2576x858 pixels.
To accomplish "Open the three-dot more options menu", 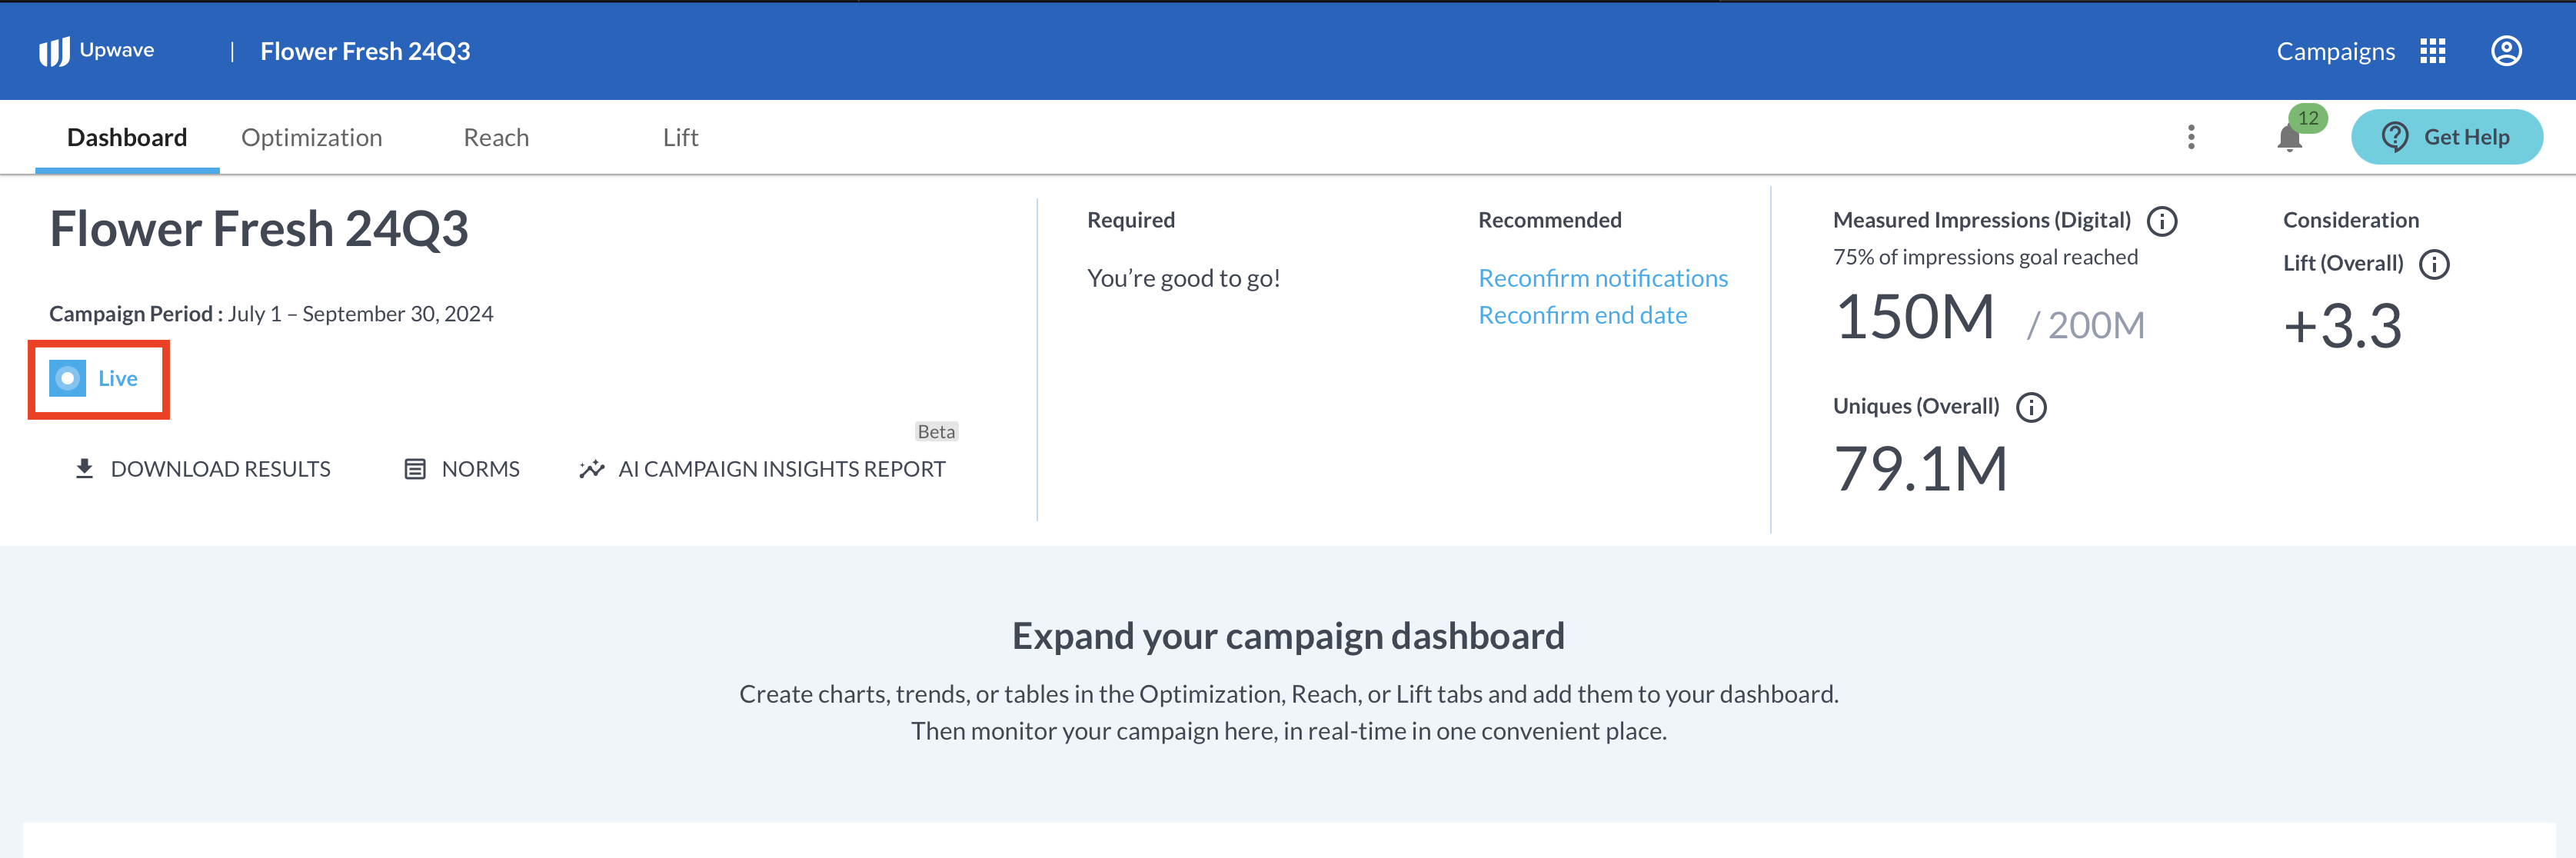I will (x=2191, y=137).
